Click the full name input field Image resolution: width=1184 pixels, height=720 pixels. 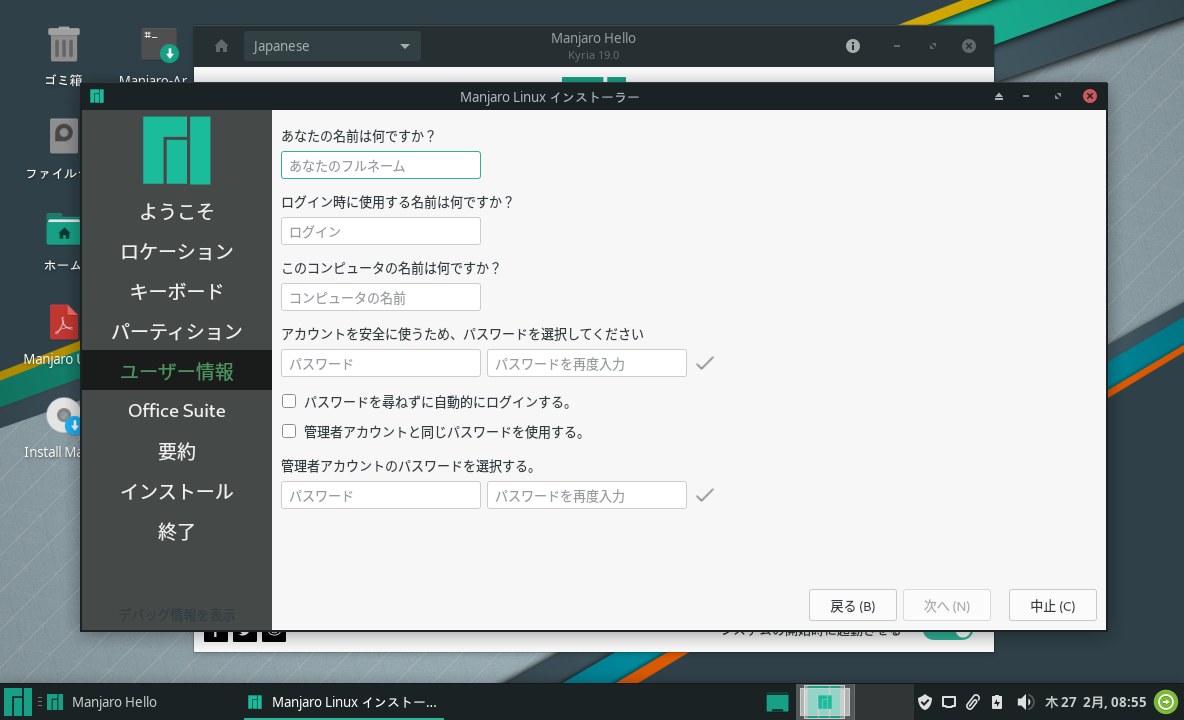click(381, 165)
